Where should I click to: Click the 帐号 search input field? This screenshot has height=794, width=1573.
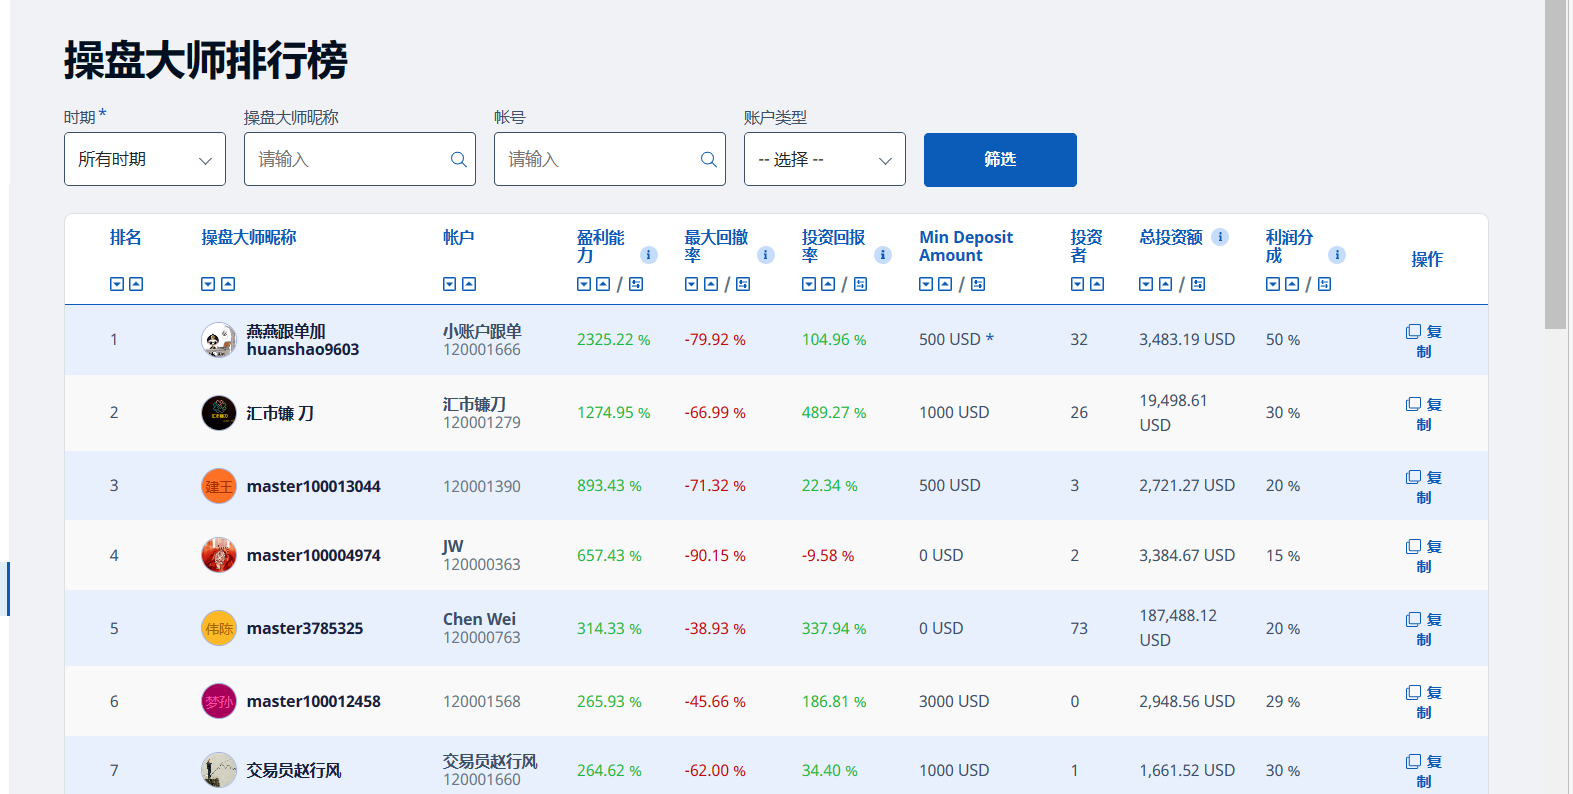(610, 159)
